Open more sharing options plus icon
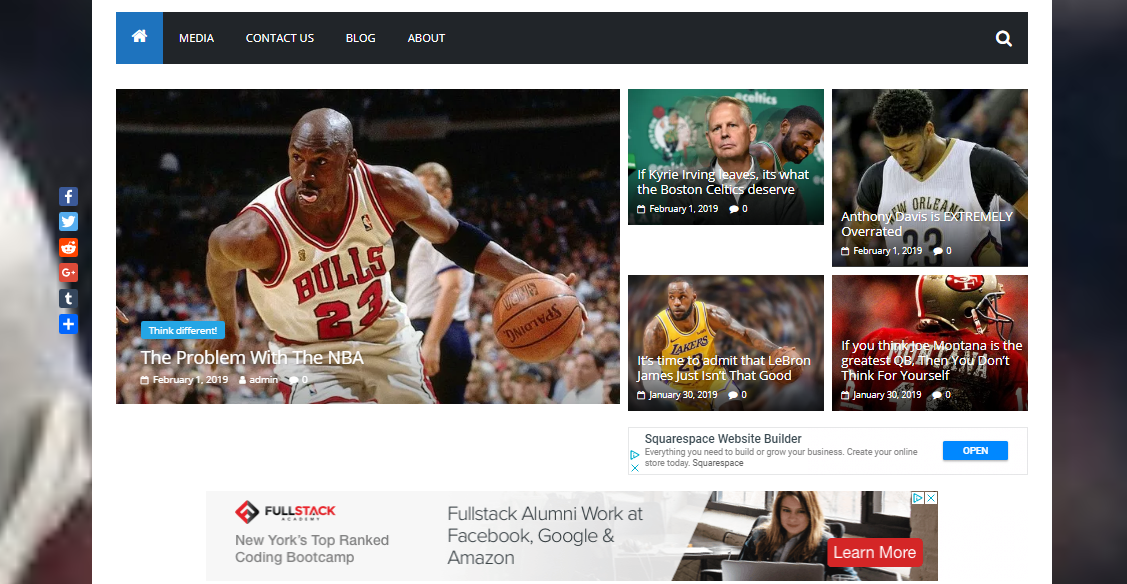The image size is (1127, 584). [x=68, y=324]
